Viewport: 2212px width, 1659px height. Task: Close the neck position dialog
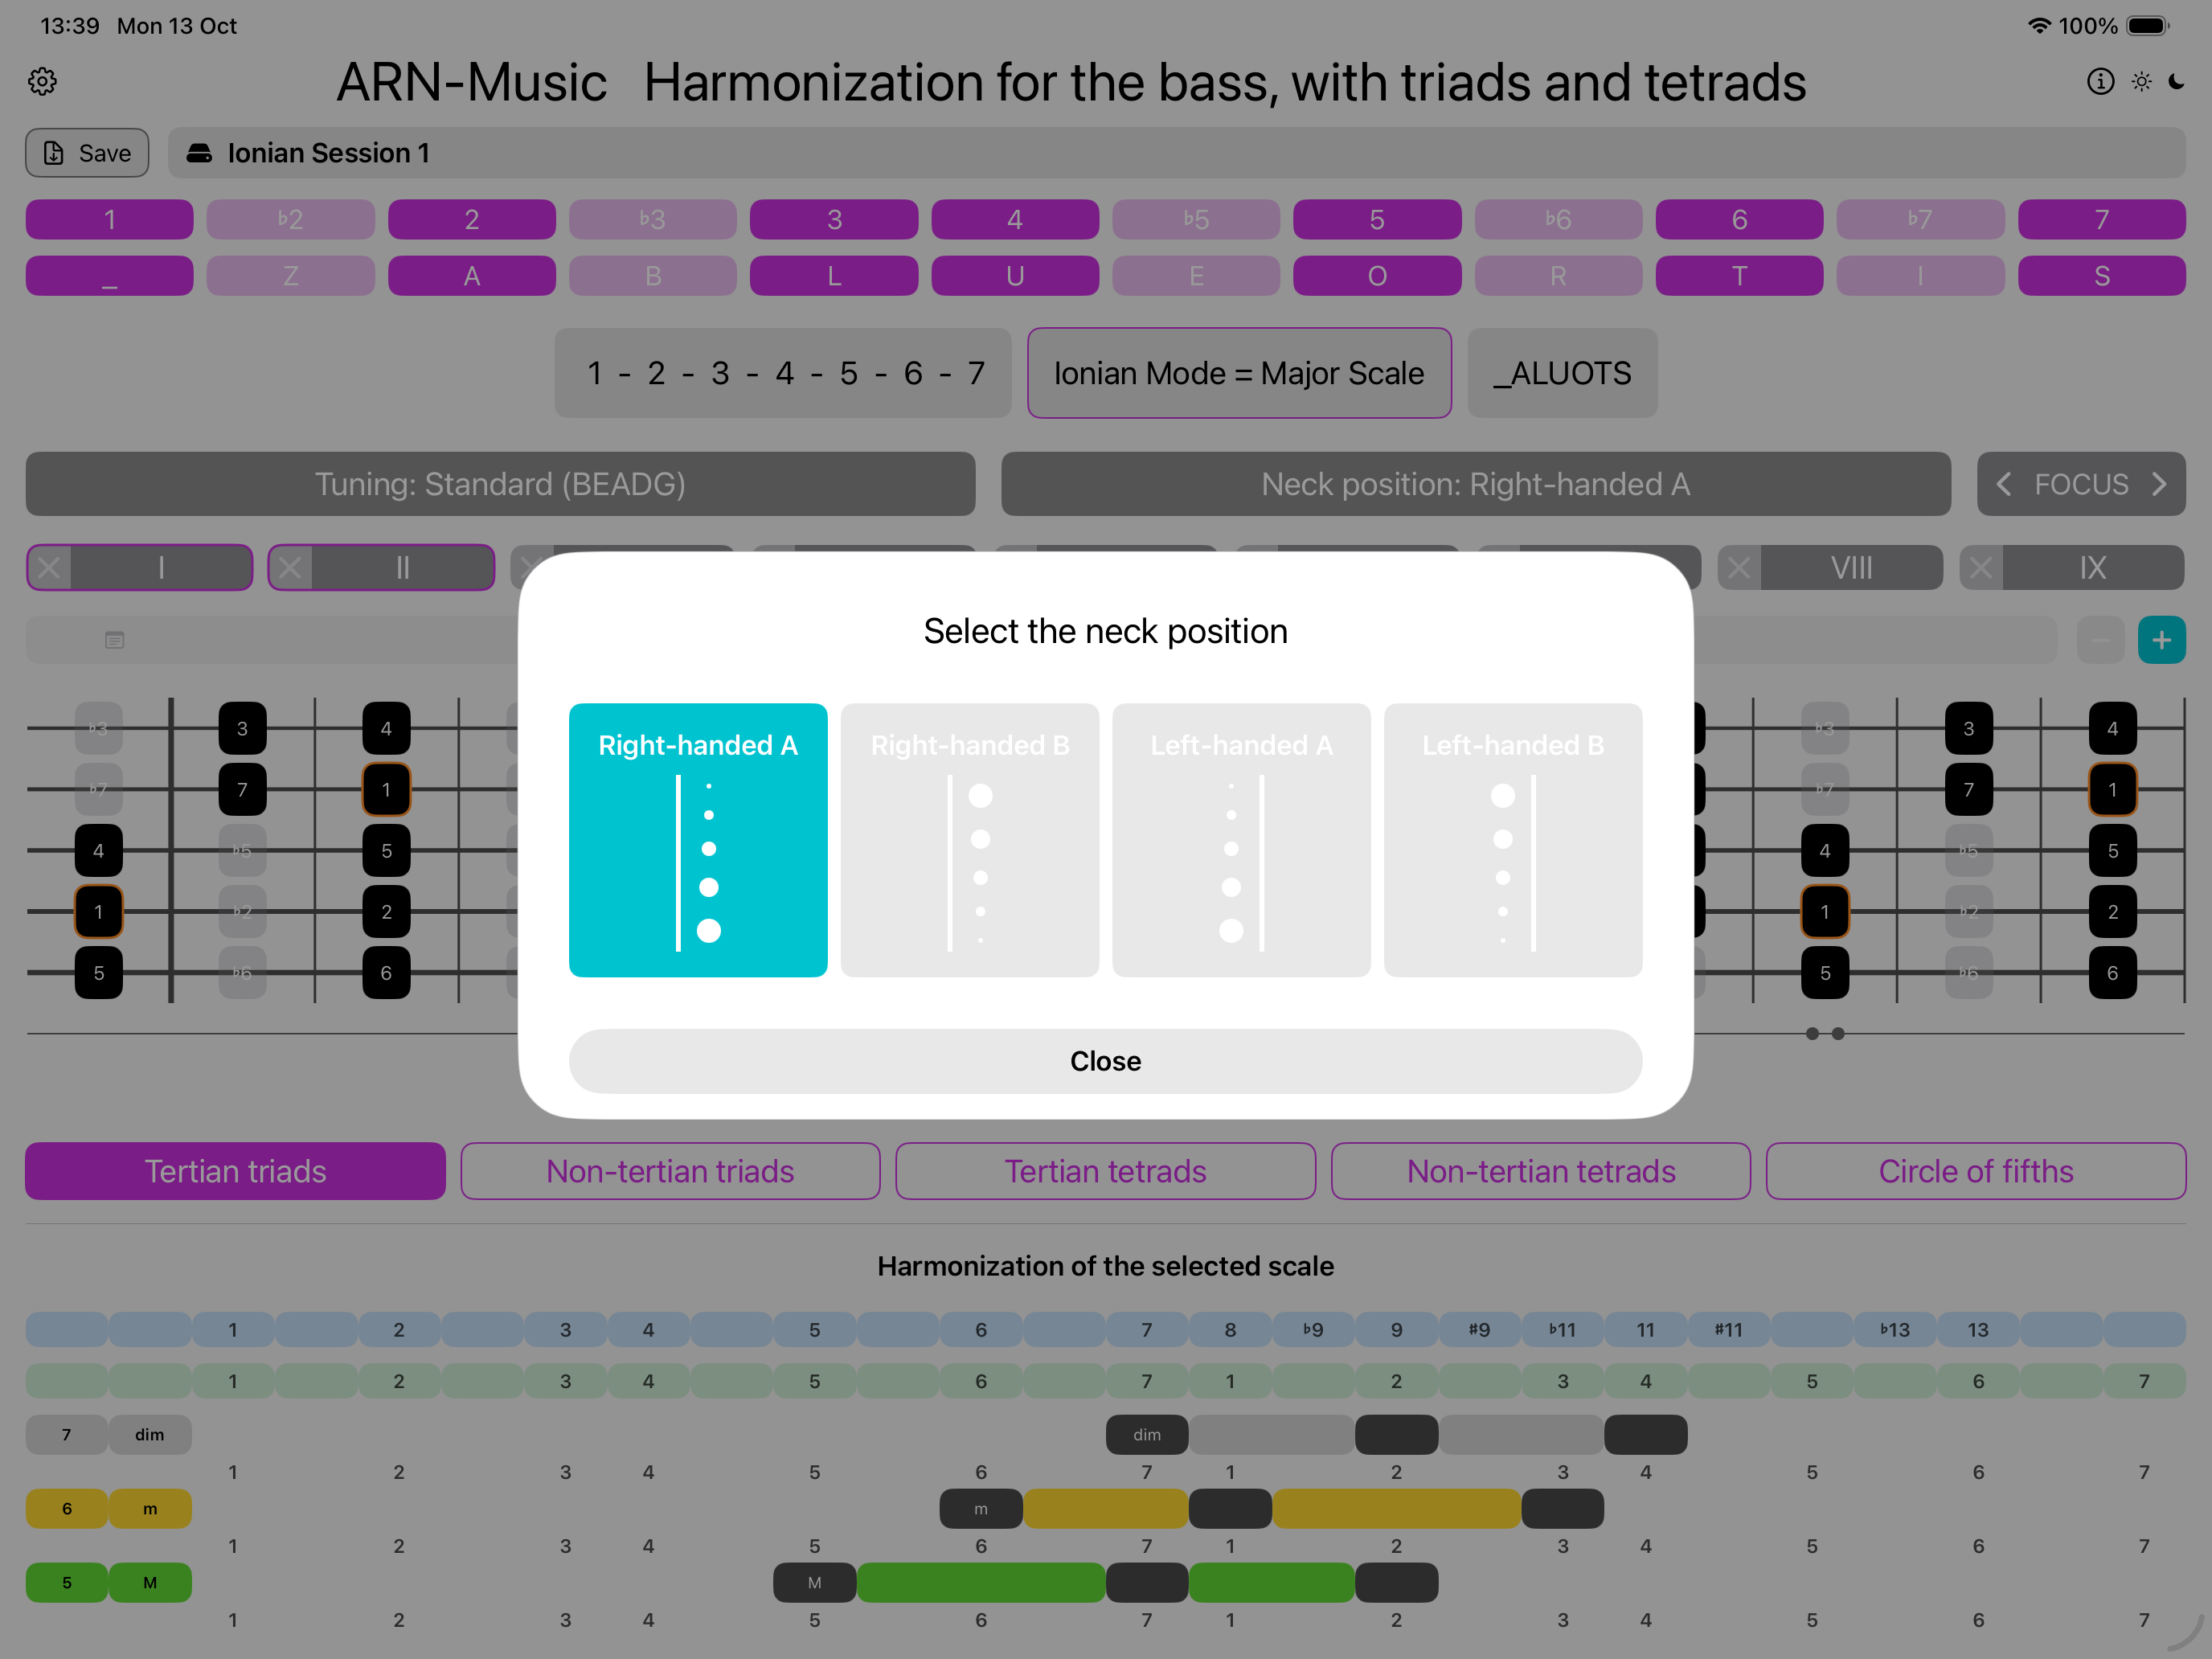coord(1105,1061)
